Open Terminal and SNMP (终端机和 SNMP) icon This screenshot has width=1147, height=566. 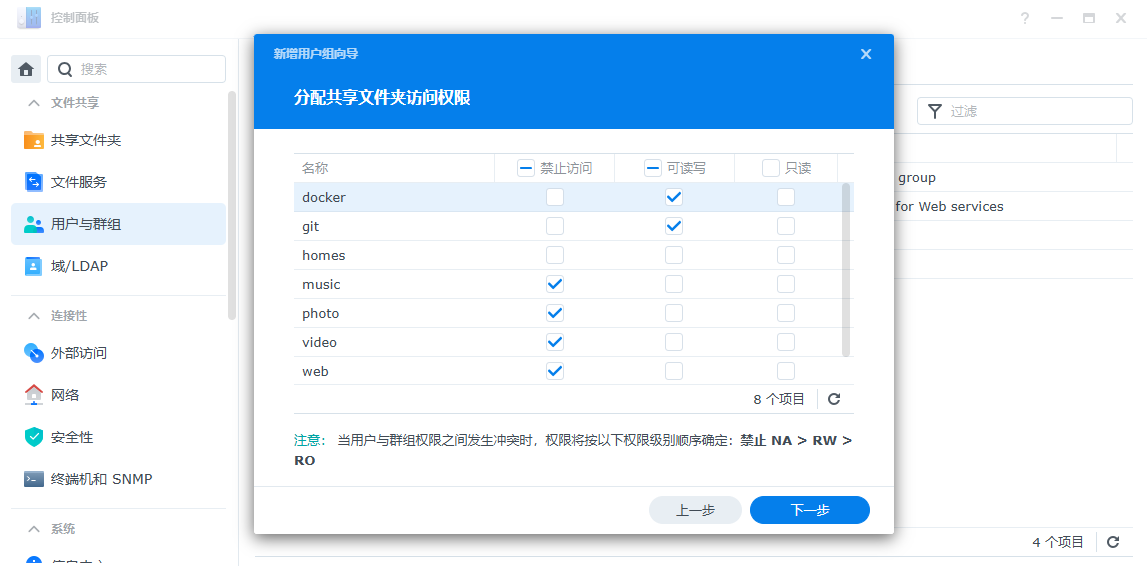click(34, 479)
